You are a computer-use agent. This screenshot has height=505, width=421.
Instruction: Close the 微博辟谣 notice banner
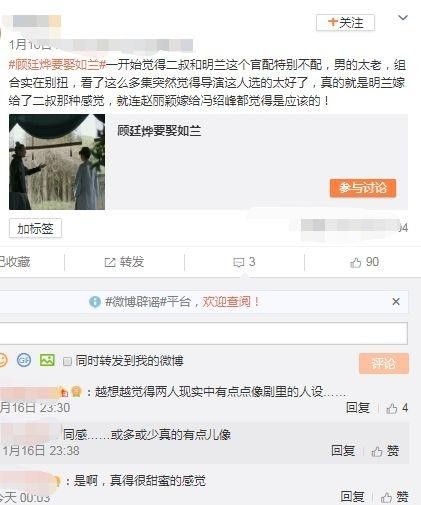(x=396, y=302)
